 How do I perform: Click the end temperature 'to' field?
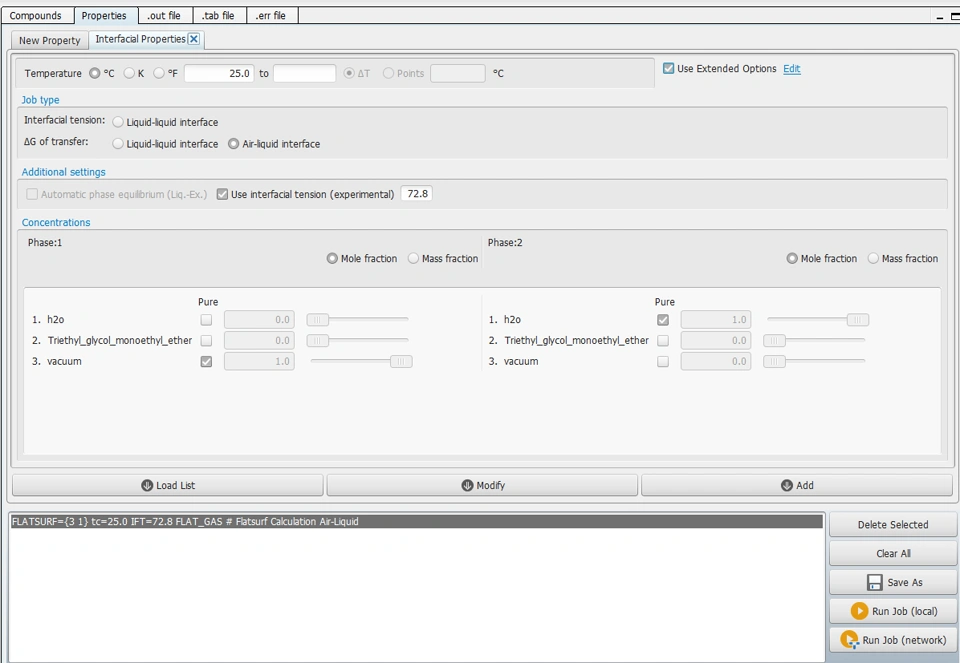pyautogui.click(x=304, y=73)
